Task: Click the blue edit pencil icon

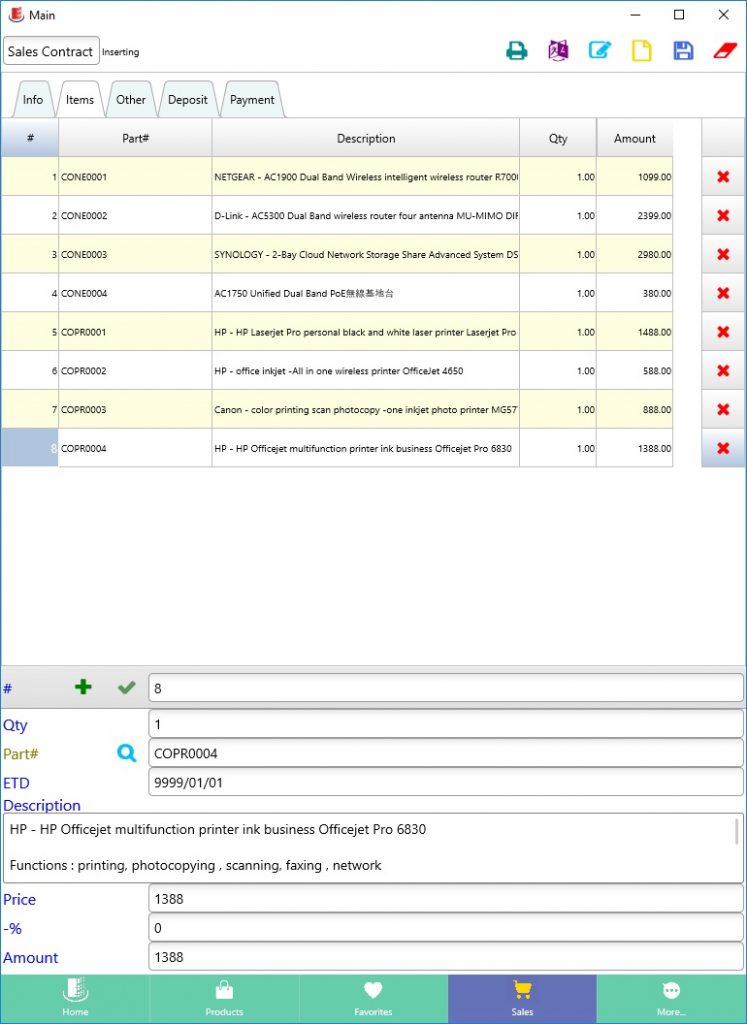Action: point(599,51)
